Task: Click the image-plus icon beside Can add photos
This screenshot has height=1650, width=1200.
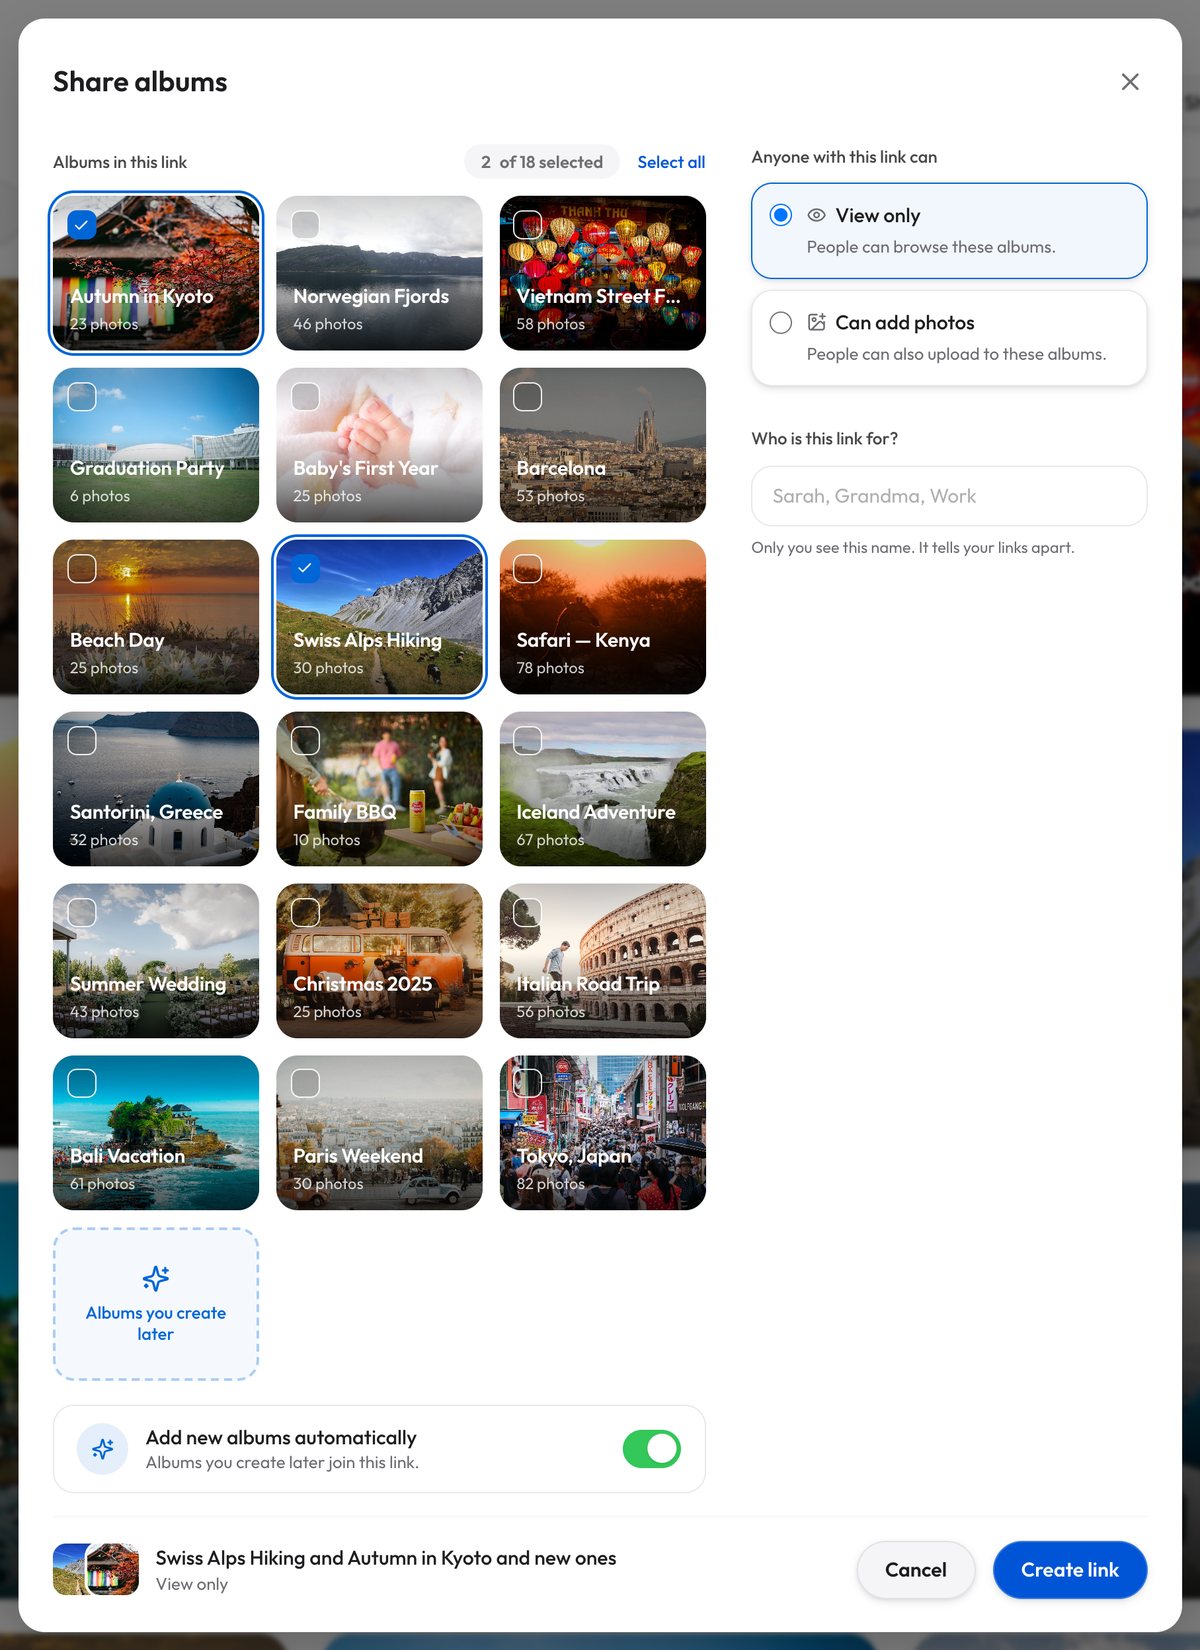Action: (x=817, y=322)
